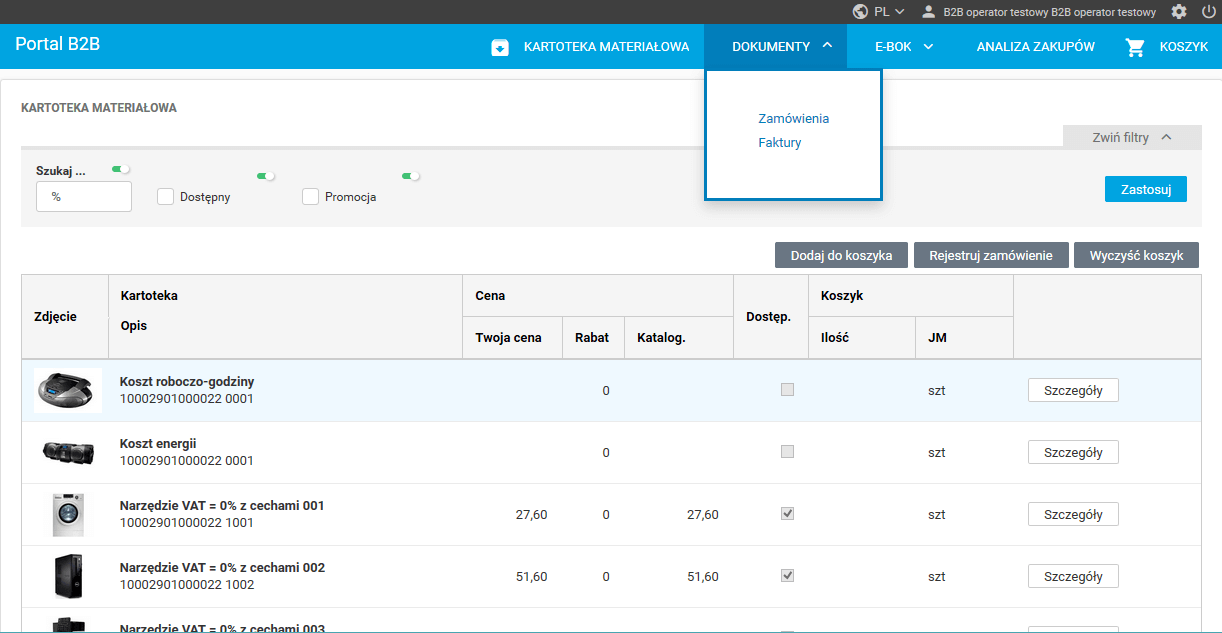Check the Promocja checkbox

(x=310, y=197)
